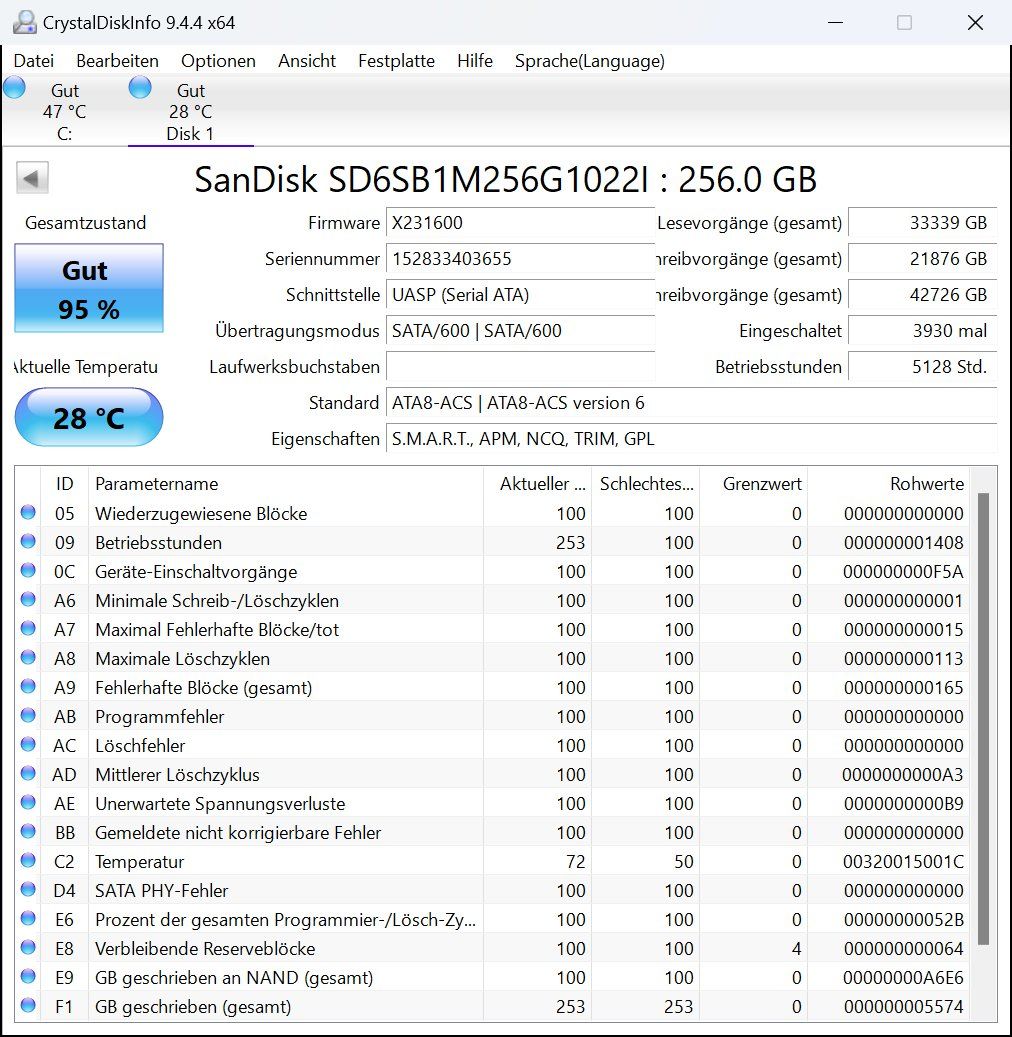Open the Sprache(Language) menu
The image size is (1012, 1037).
tap(589, 61)
